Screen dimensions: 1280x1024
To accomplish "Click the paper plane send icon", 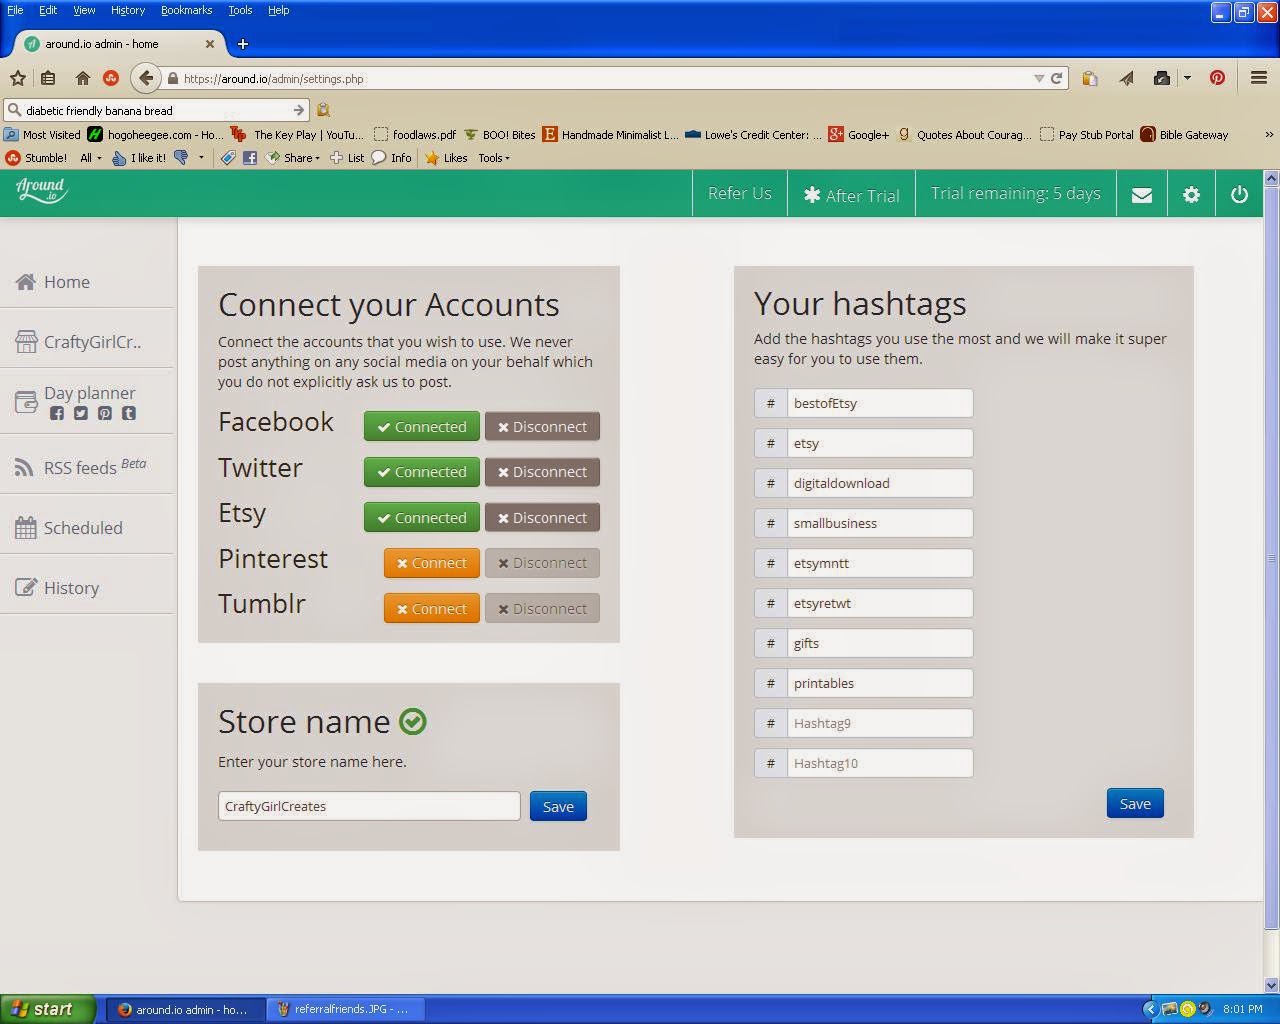I will 1126,78.
